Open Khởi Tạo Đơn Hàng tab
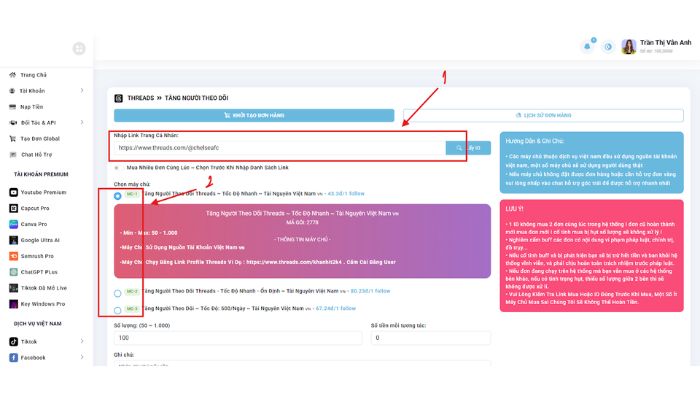The width and height of the screenshot is (700, 400). [x=254, y=115]
